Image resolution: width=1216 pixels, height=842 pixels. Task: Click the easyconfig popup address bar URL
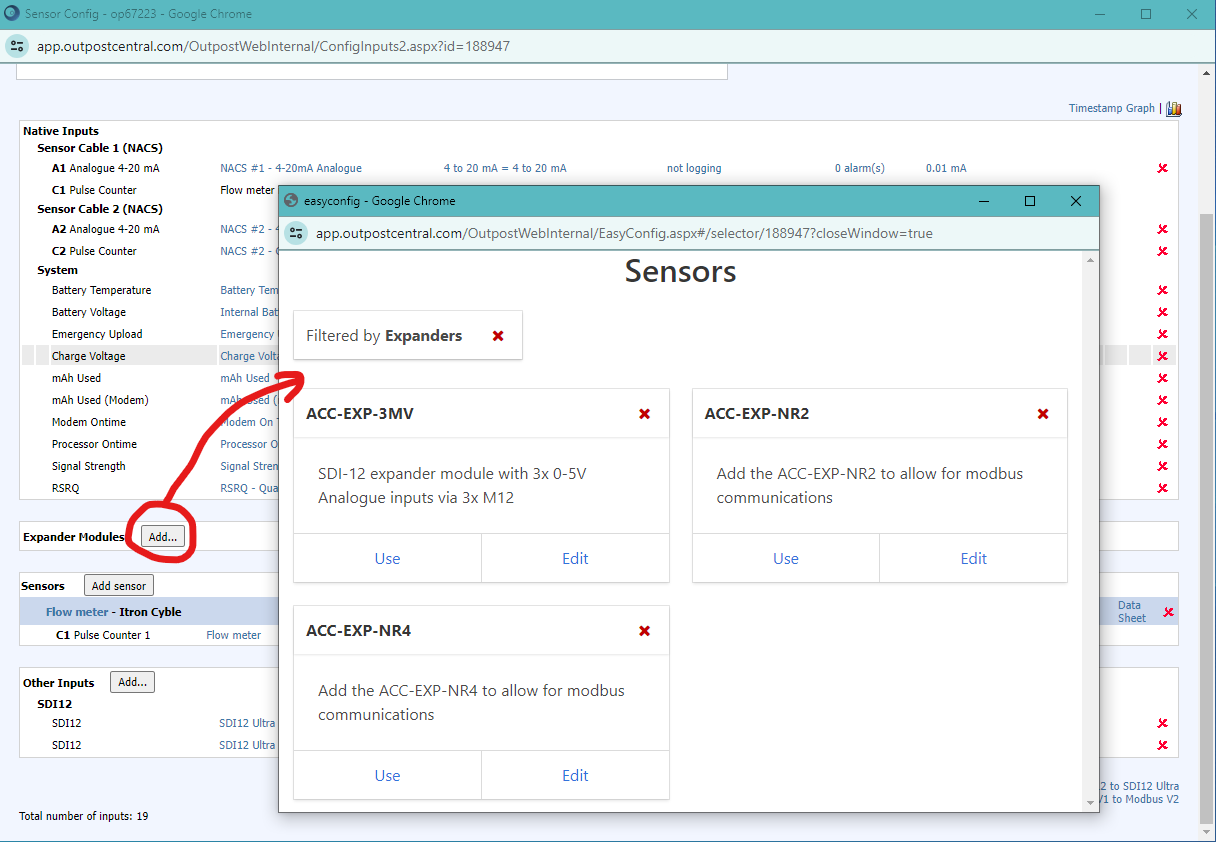coord(624,233)
